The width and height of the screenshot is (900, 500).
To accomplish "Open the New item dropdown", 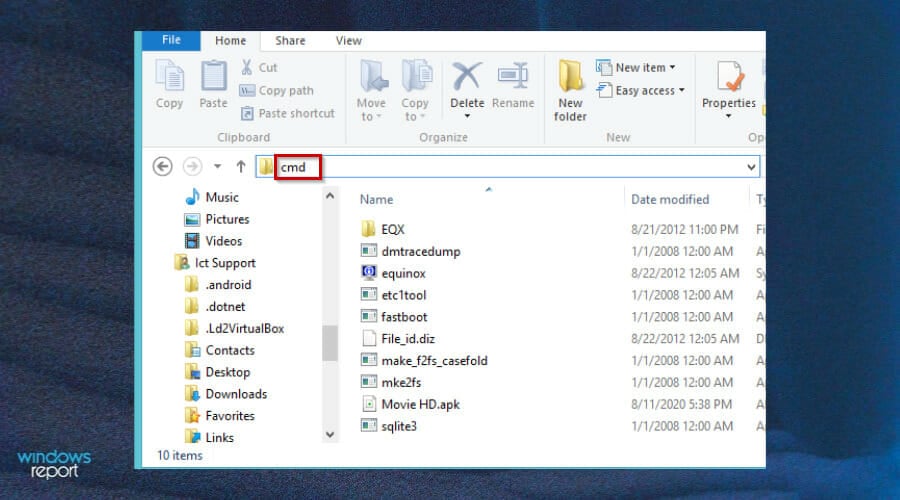I will pos(635,67).
